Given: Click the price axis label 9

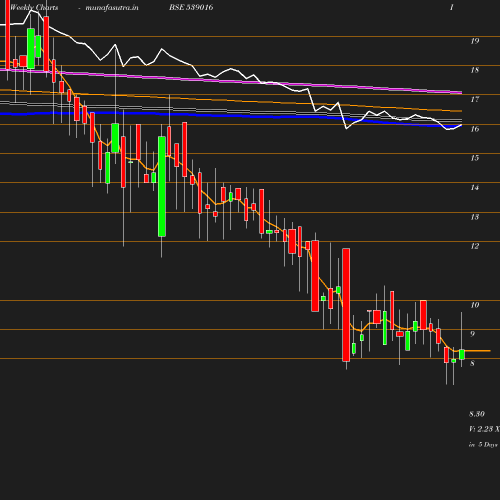Looking at the screenshot, I should [x=472, y=334].
